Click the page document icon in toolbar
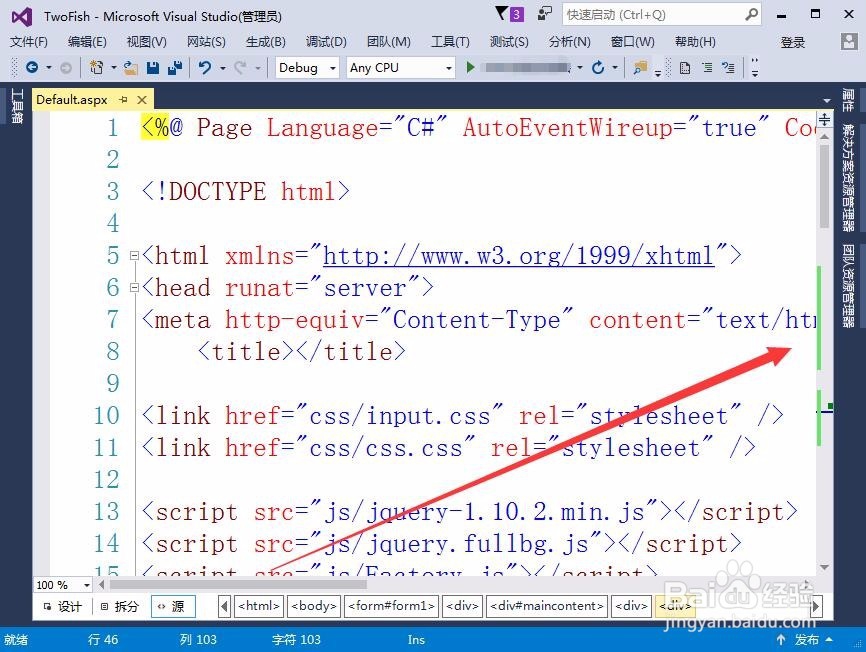Image resolution: width=866 pixels, height=652 pixels. pos(685,68)
